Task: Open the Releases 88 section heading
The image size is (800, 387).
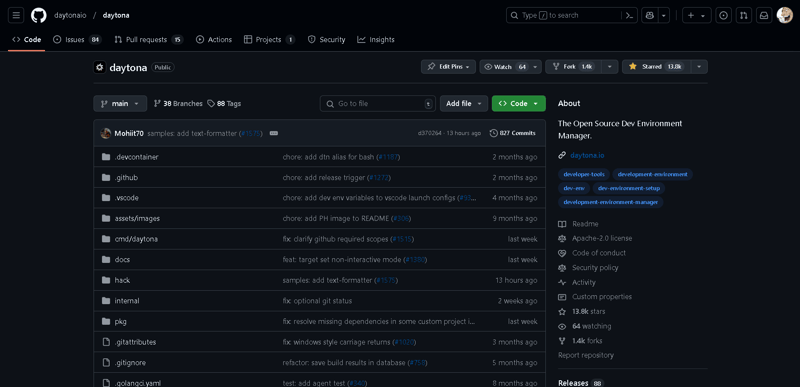Action: point(581,383)
